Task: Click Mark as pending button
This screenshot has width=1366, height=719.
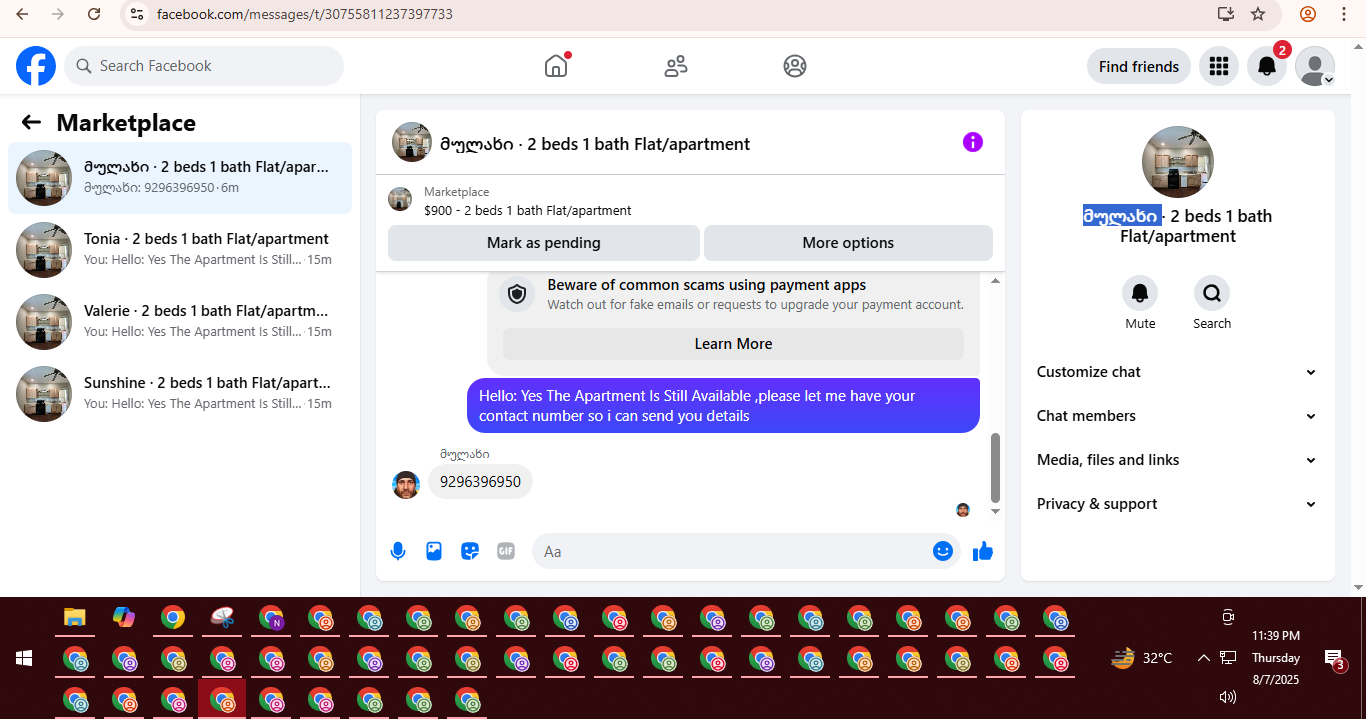Action: (x=544, y=243)
